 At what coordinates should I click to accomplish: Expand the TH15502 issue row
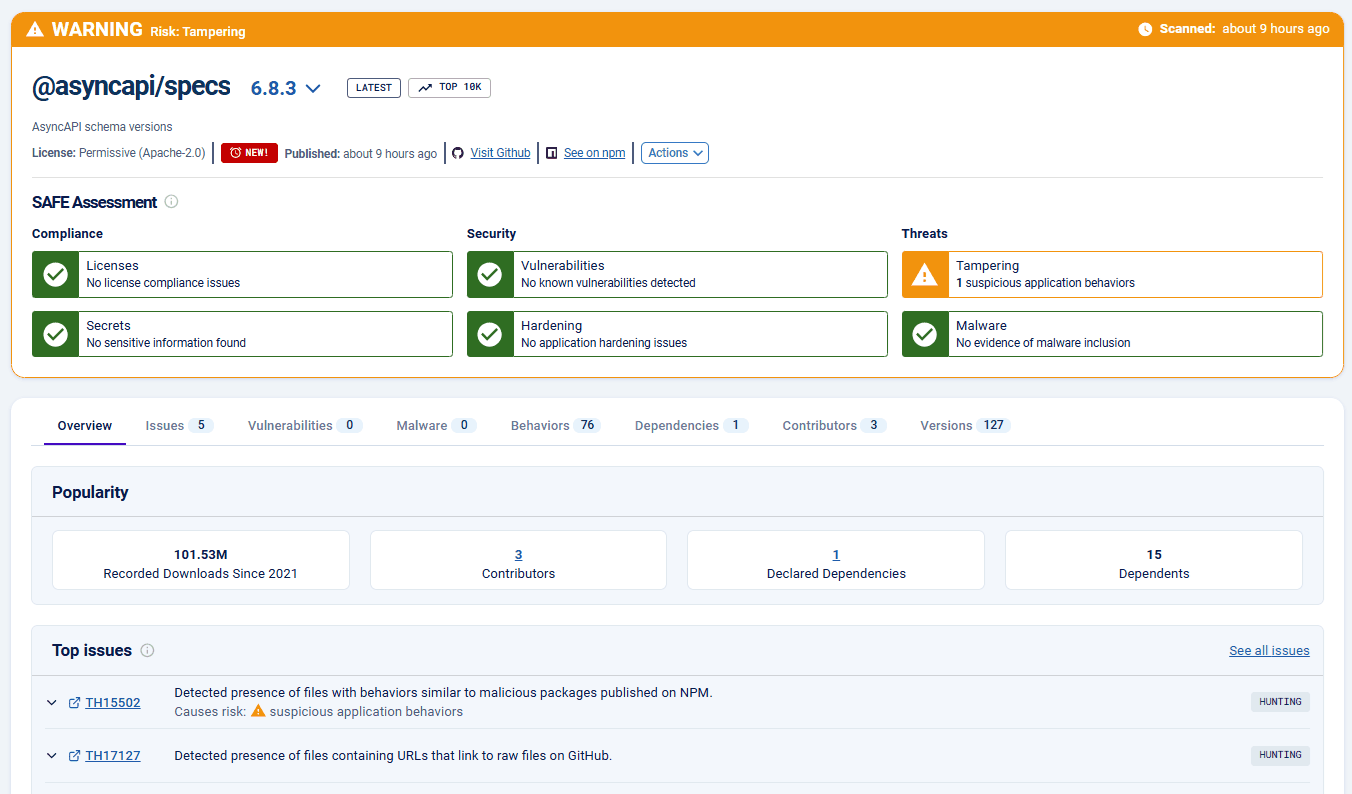click(52, 702)
